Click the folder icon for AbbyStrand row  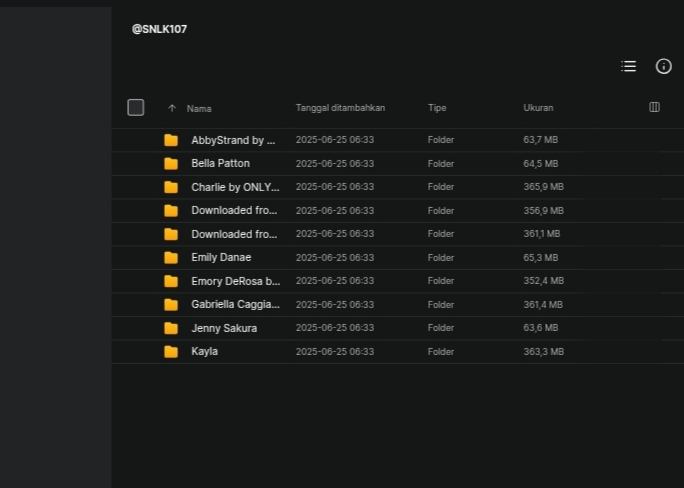[171, 140]
